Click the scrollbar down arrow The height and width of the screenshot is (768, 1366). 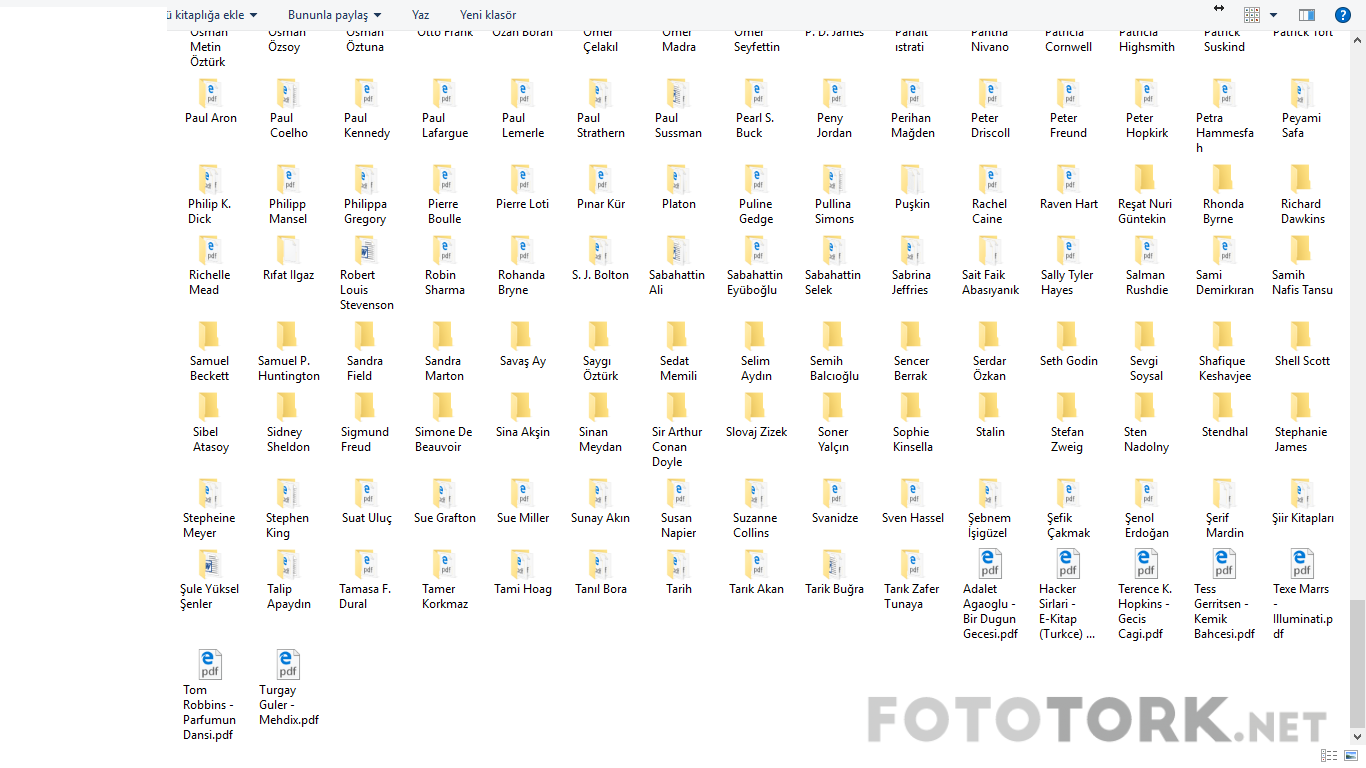tap(1357, 738)
